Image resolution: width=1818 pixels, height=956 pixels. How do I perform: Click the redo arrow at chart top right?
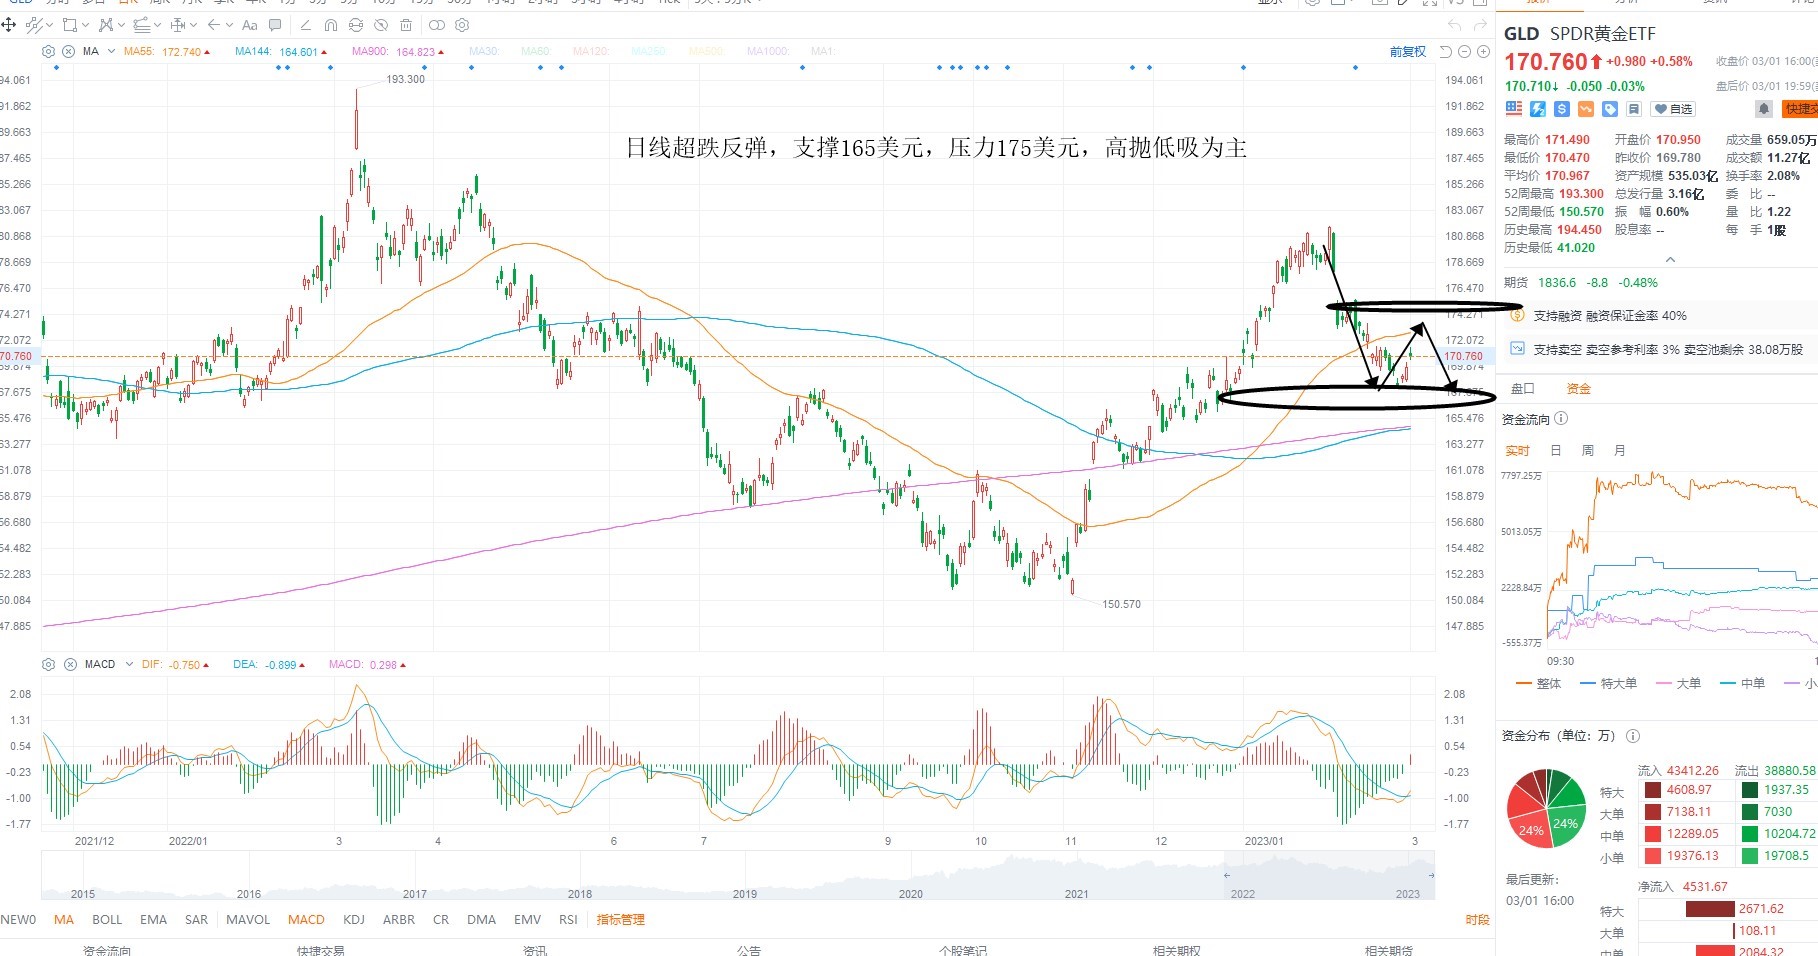(x=1480, y=25)
